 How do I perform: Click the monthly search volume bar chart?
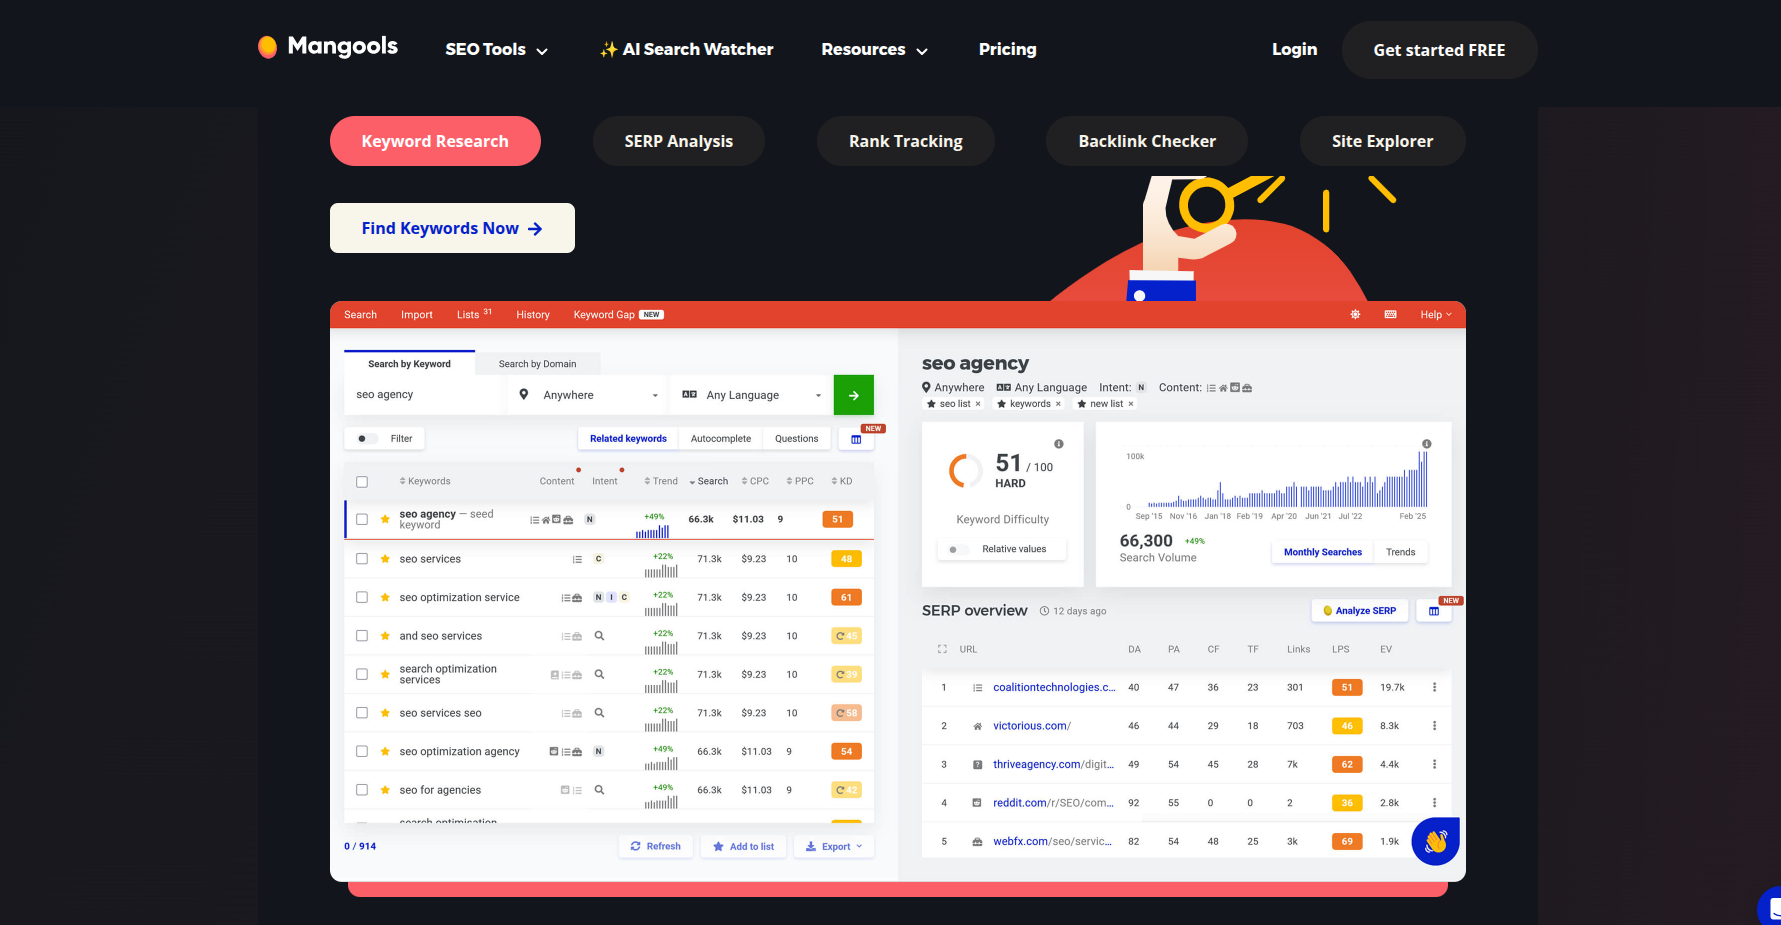(x=1287, y=480)
